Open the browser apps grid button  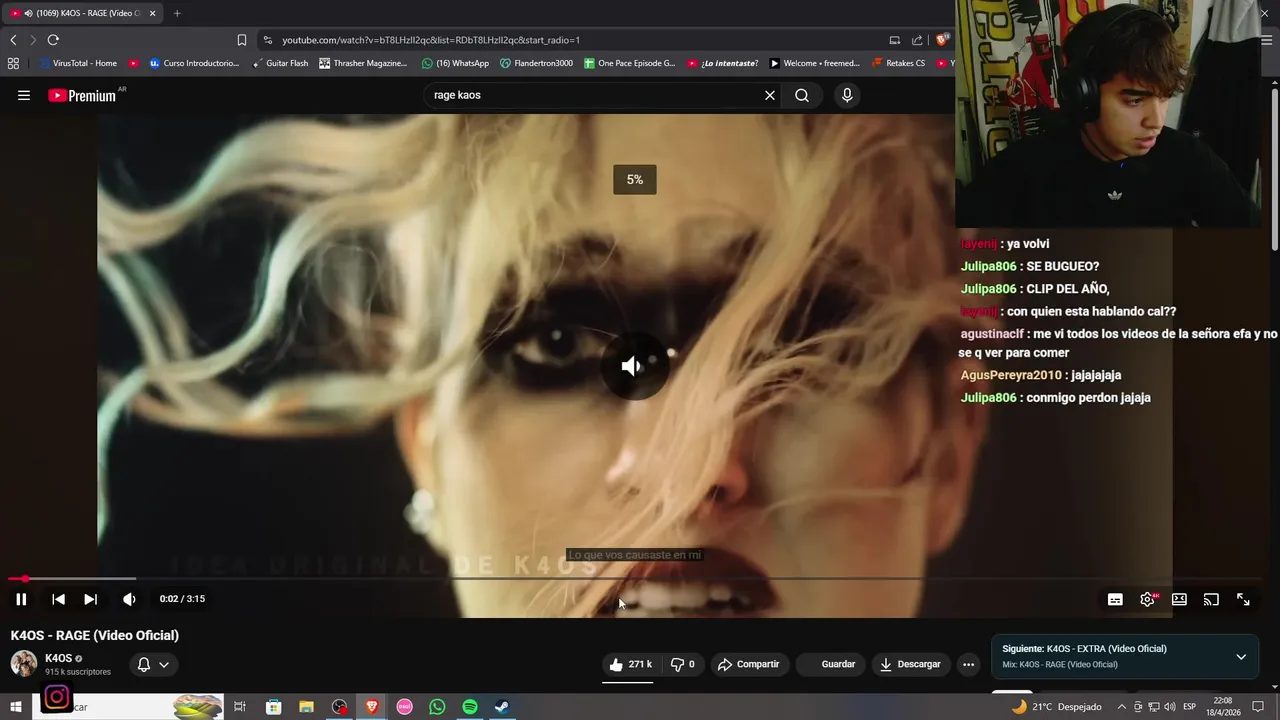[13, 63]
